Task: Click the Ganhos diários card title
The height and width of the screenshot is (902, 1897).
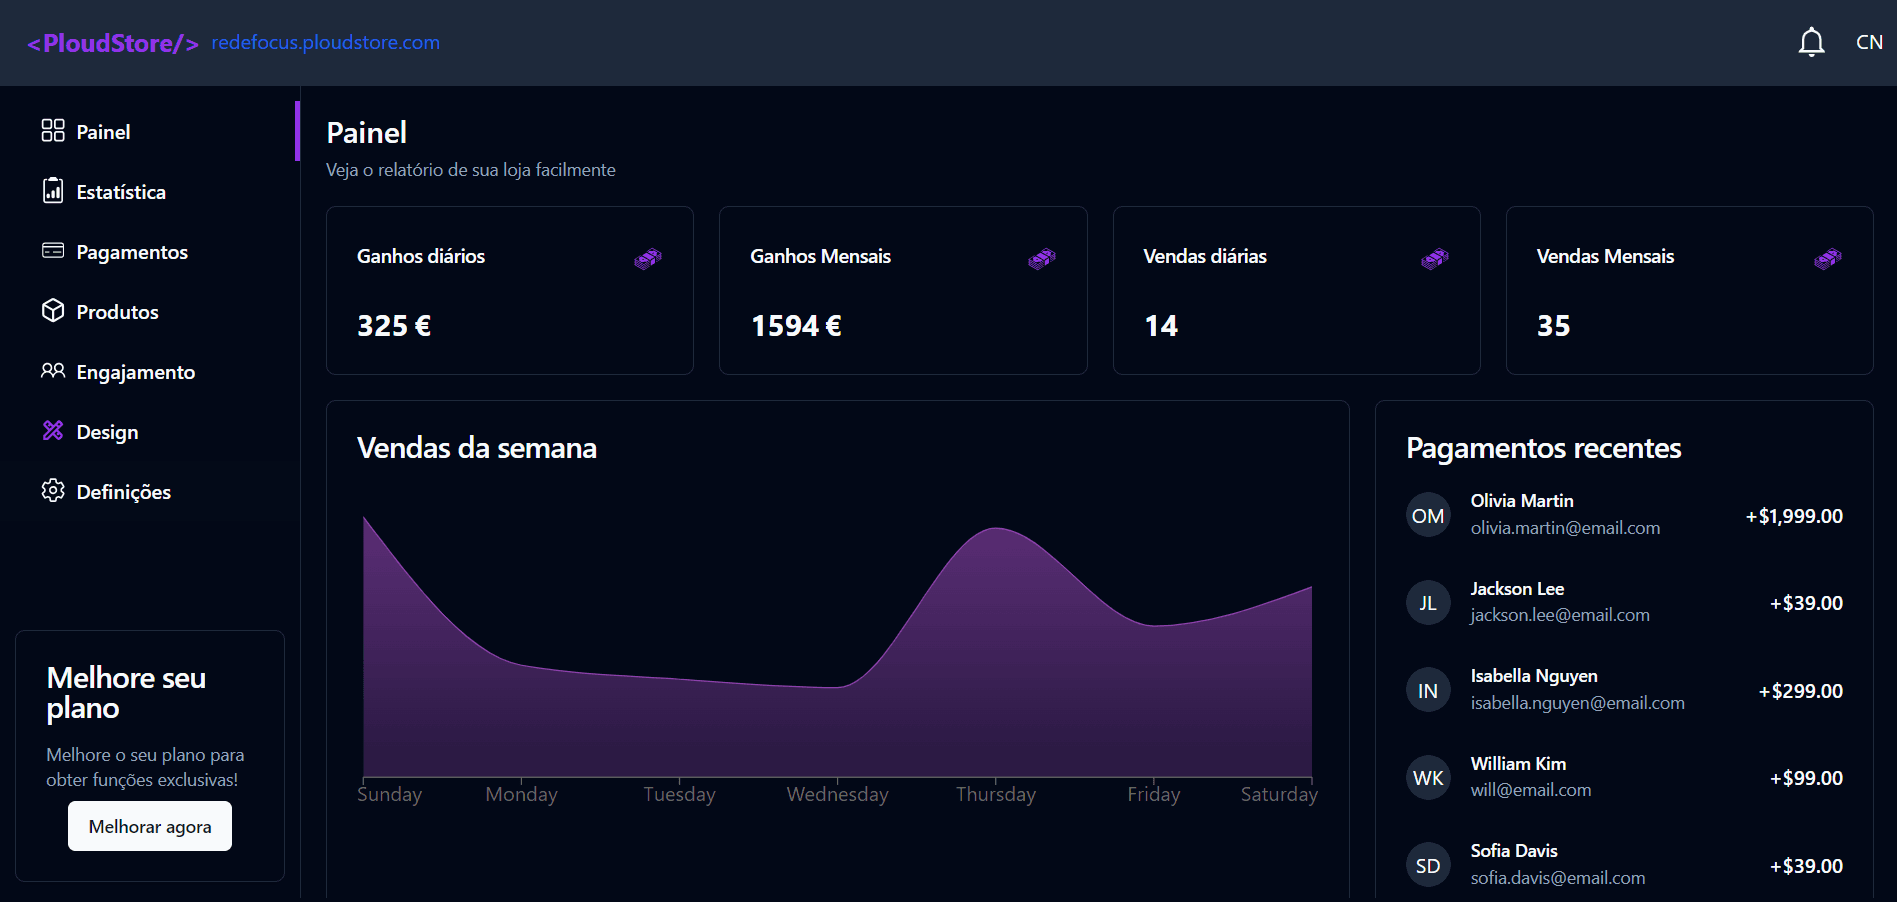Action: coord(421,256)
